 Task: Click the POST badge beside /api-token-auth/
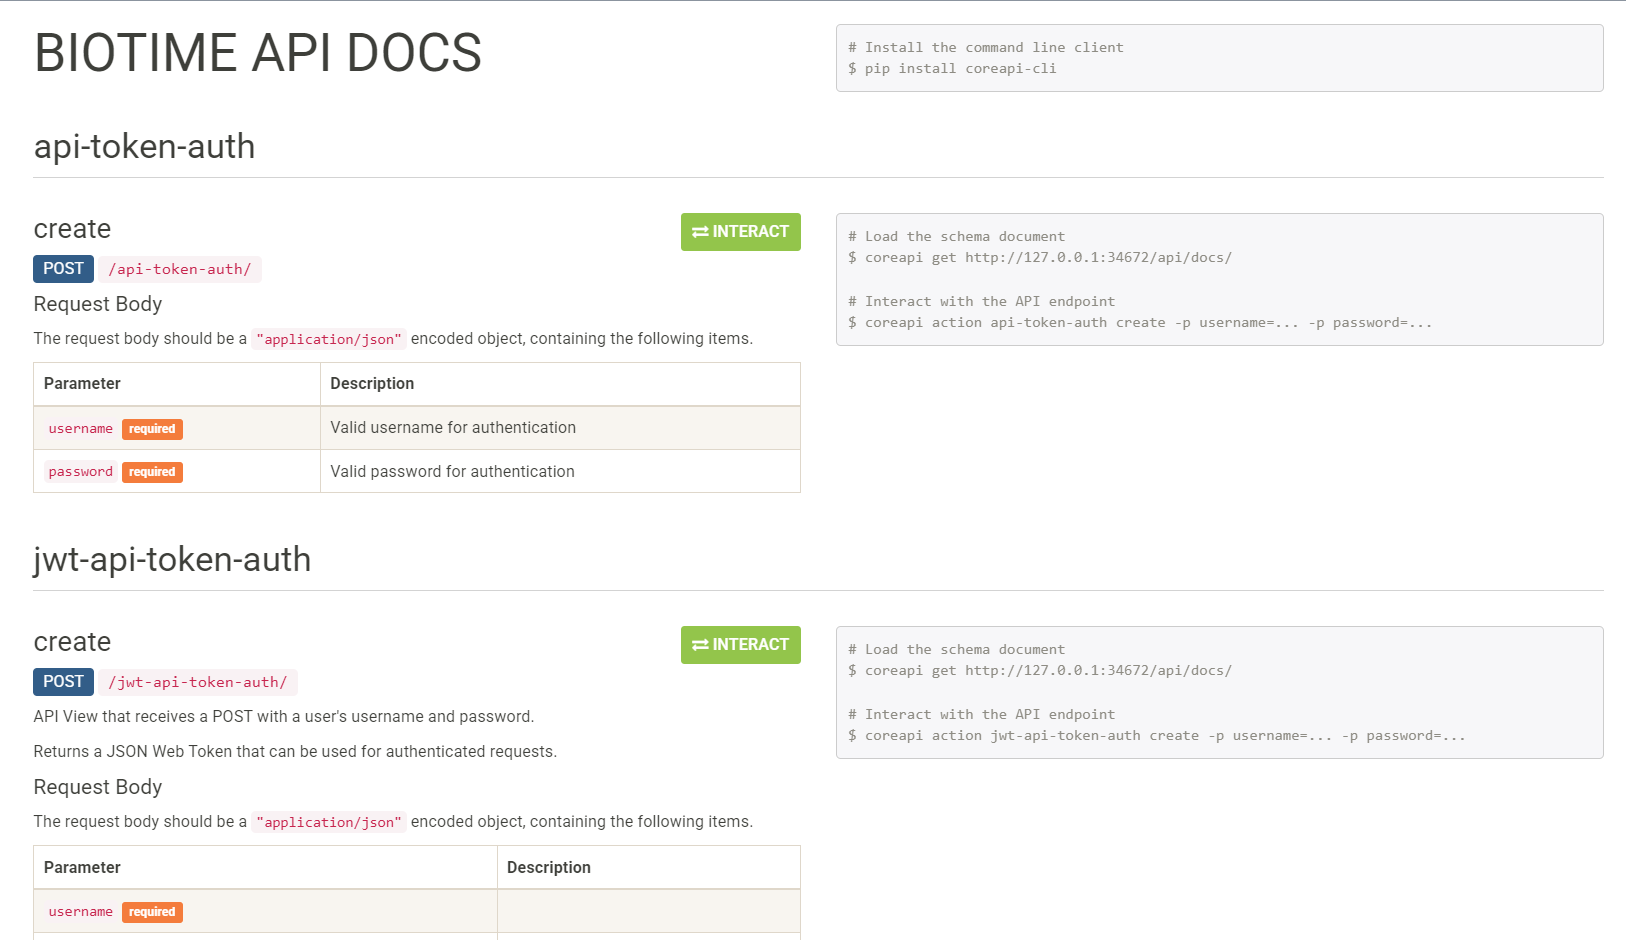[63, 269]
